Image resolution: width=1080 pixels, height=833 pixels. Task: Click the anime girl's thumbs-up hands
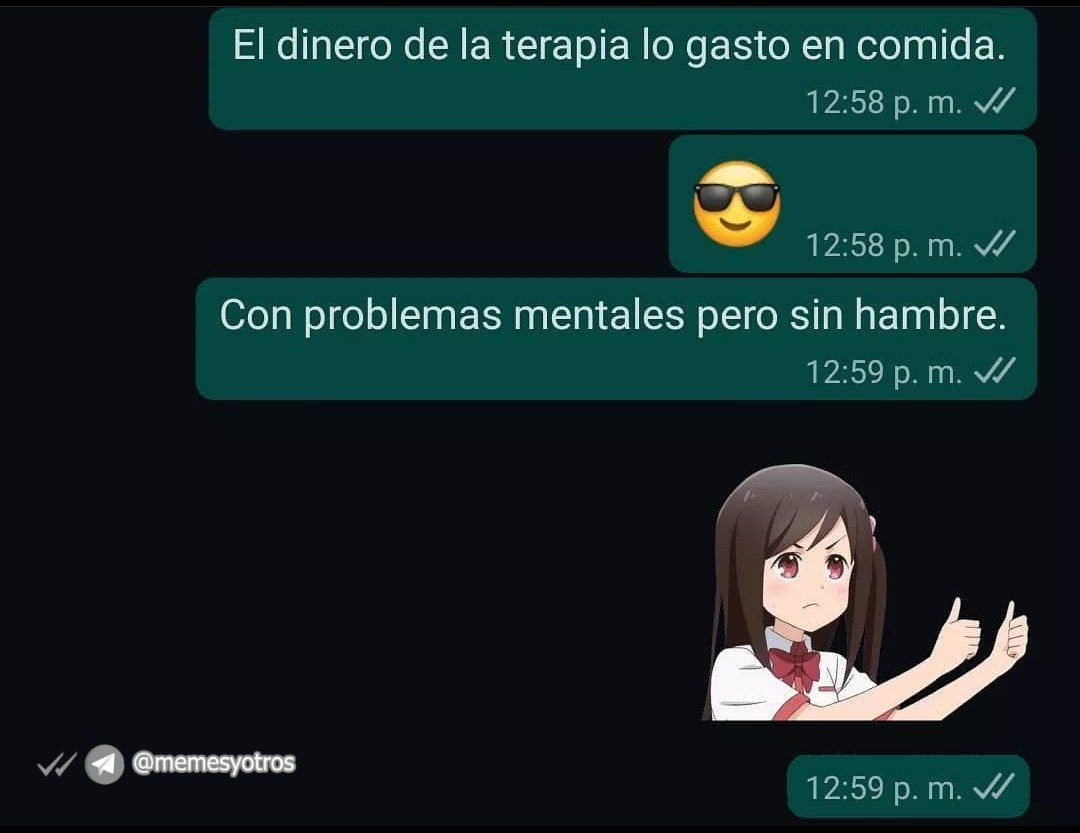coord(985,630)
